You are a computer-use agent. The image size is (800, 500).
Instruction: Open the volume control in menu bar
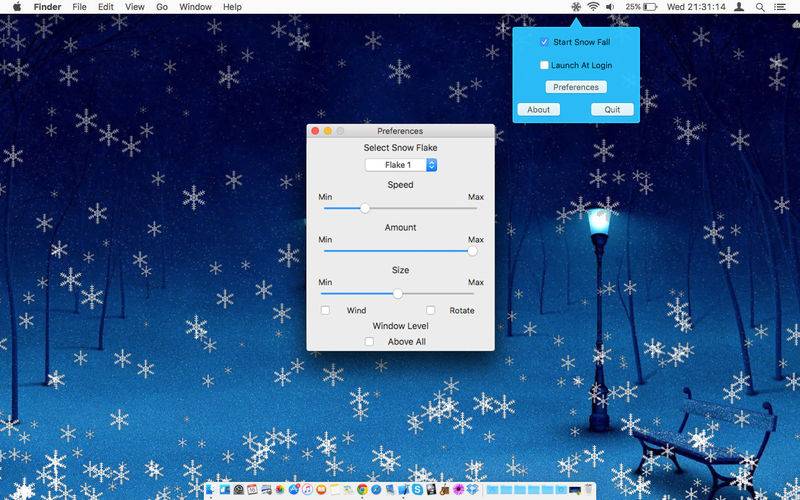[x=610, y=7]
